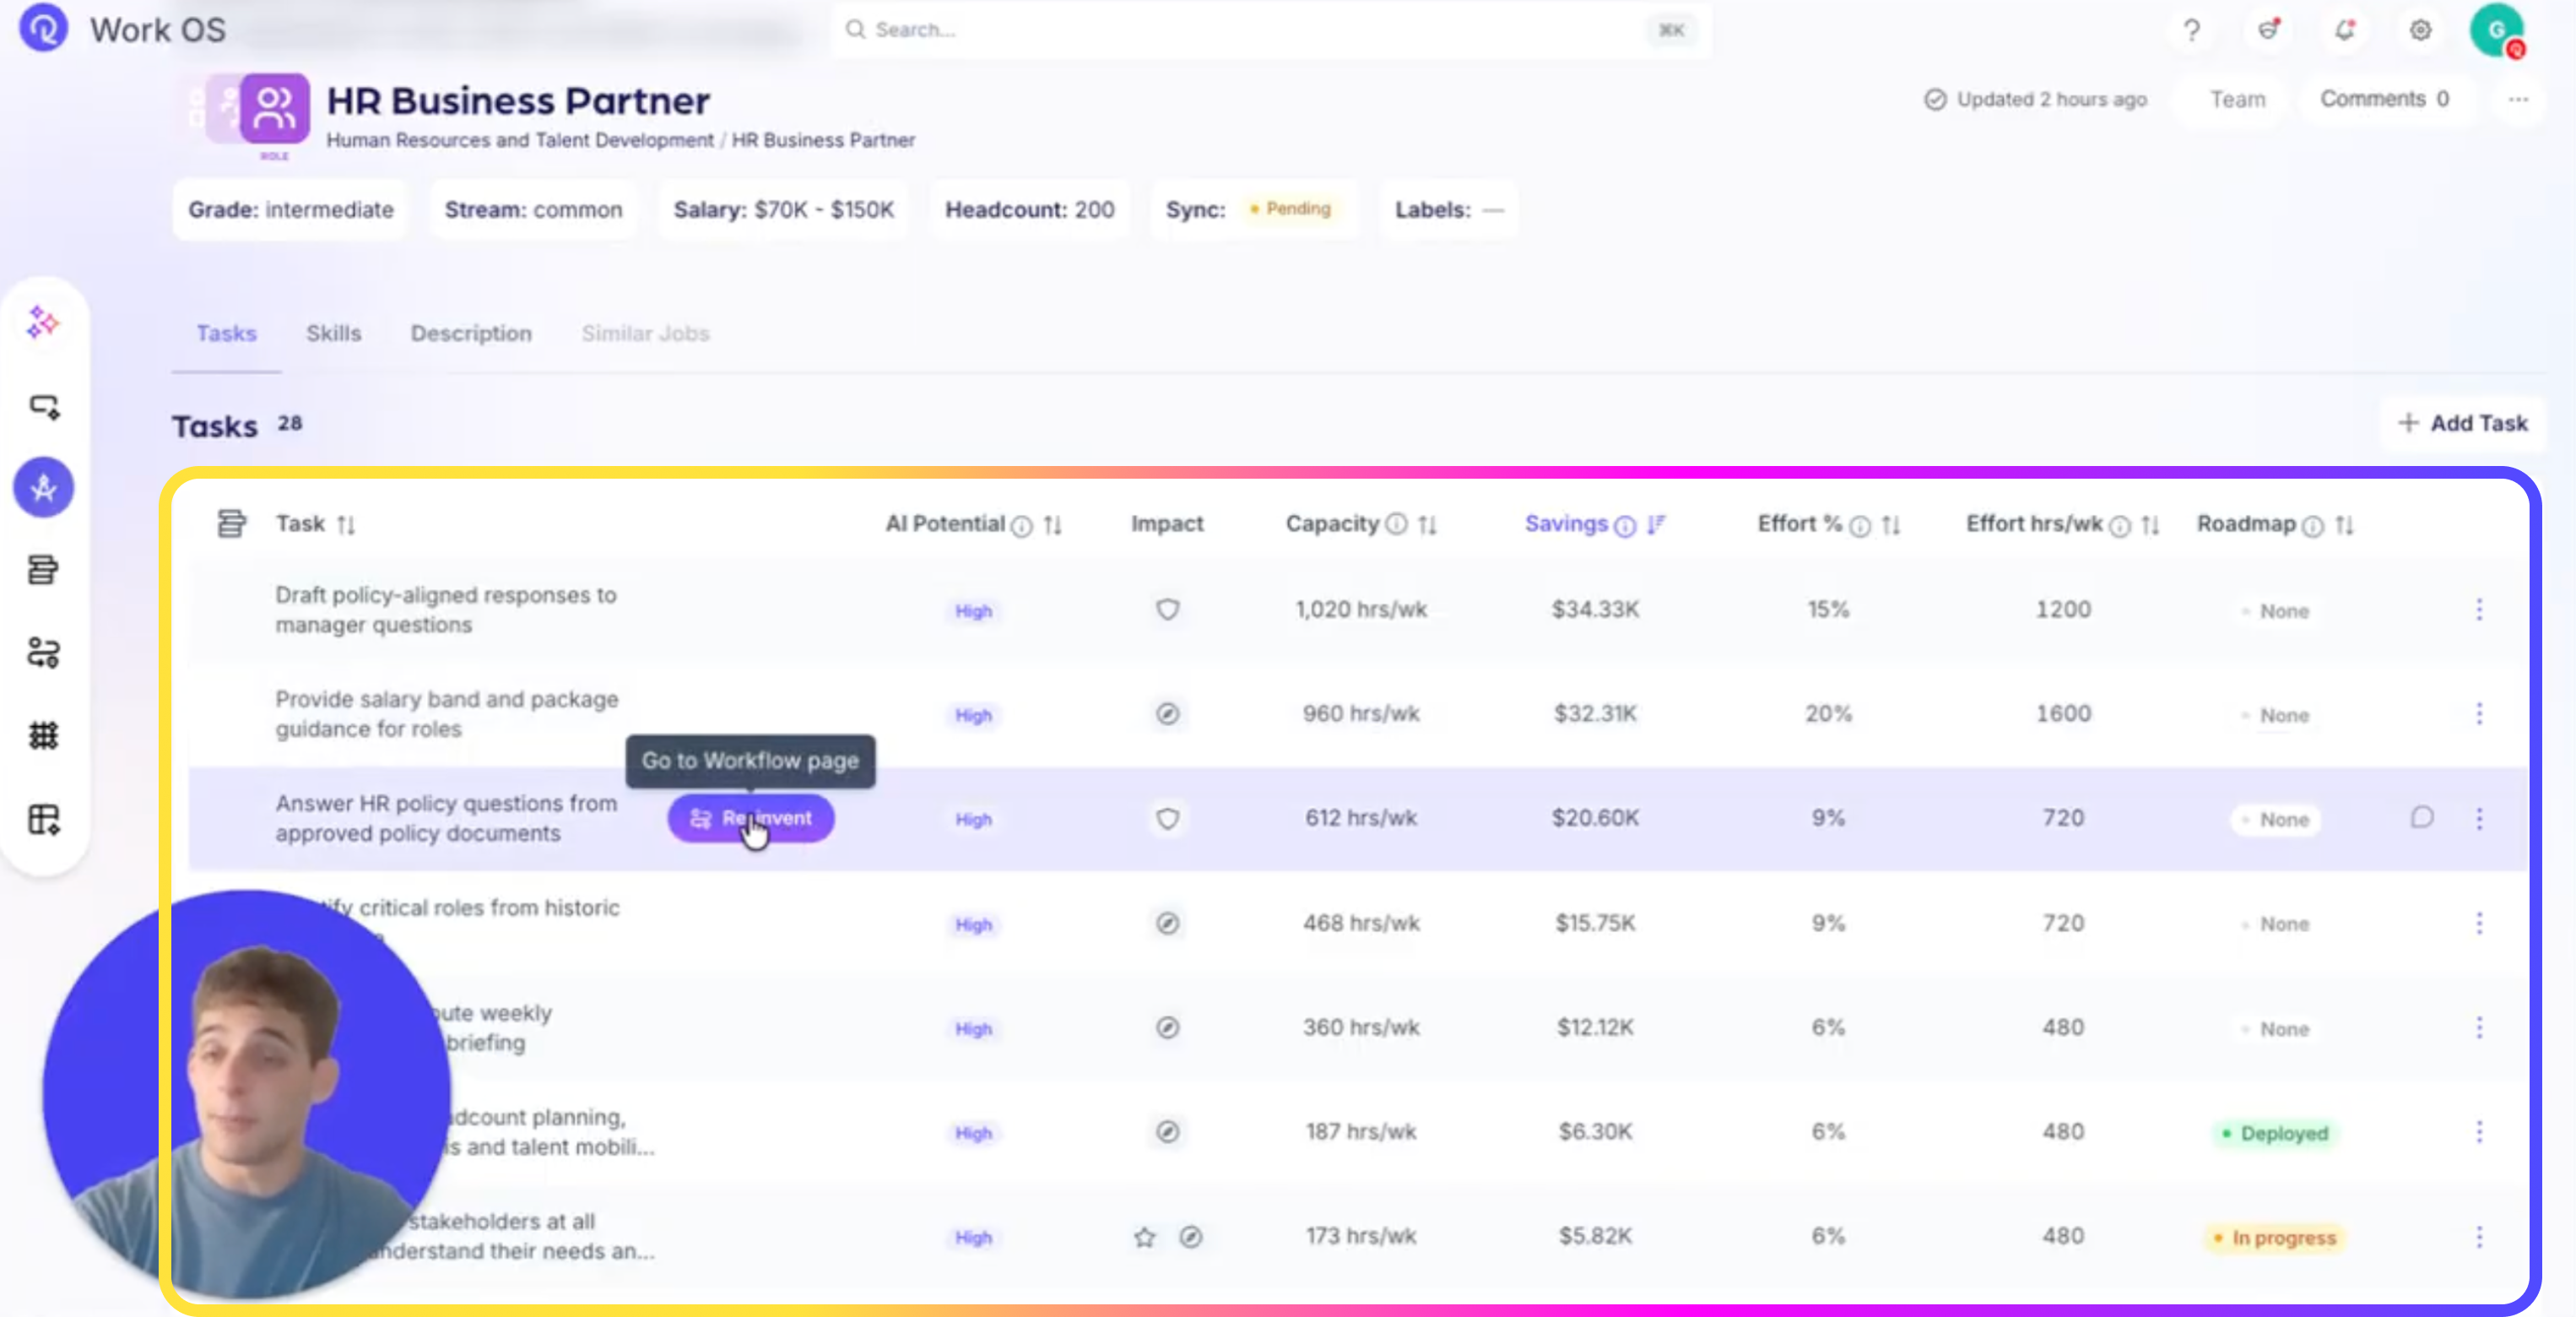
Task: Follow Human Resources and Talent Development breadcrumb
Action: pos(520,140)
